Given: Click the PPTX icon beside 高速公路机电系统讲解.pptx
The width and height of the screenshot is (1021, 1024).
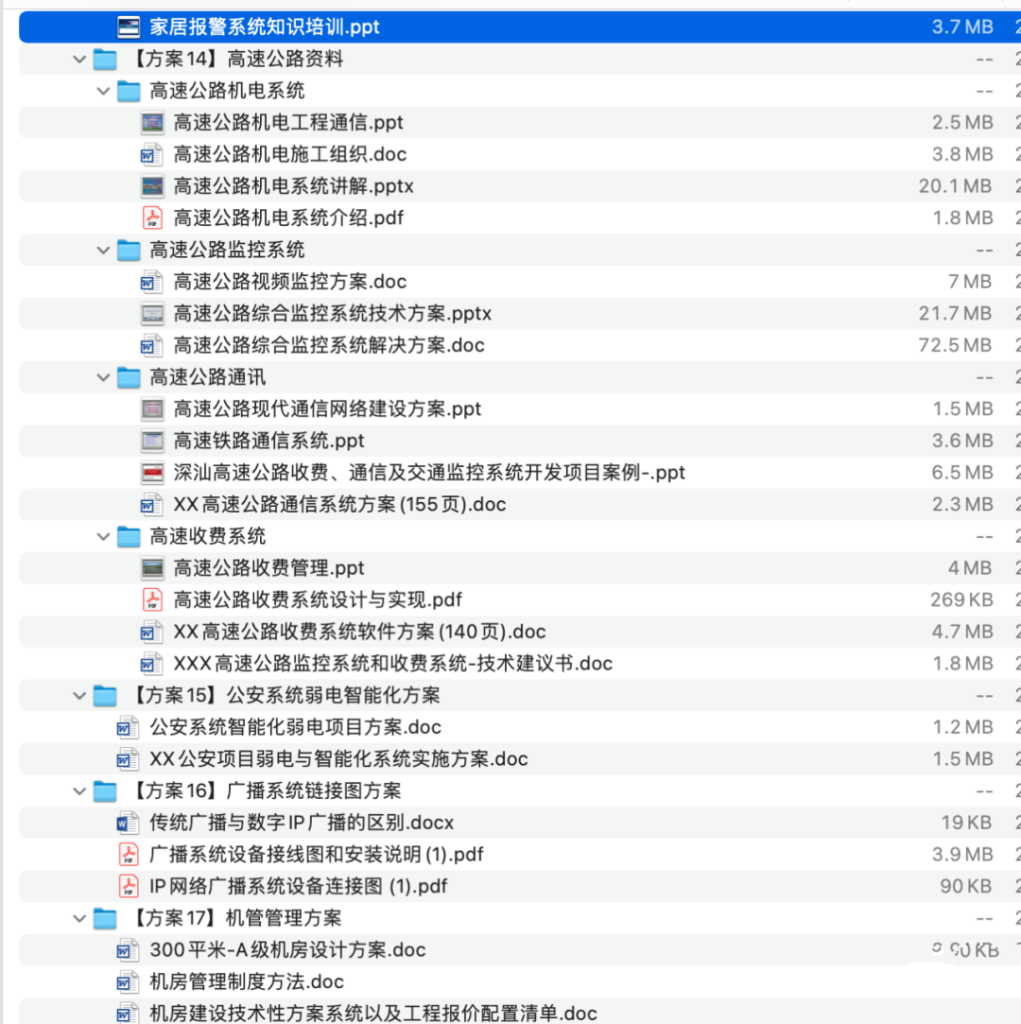Looking at the screenshot, I should (x=153, y=185).
